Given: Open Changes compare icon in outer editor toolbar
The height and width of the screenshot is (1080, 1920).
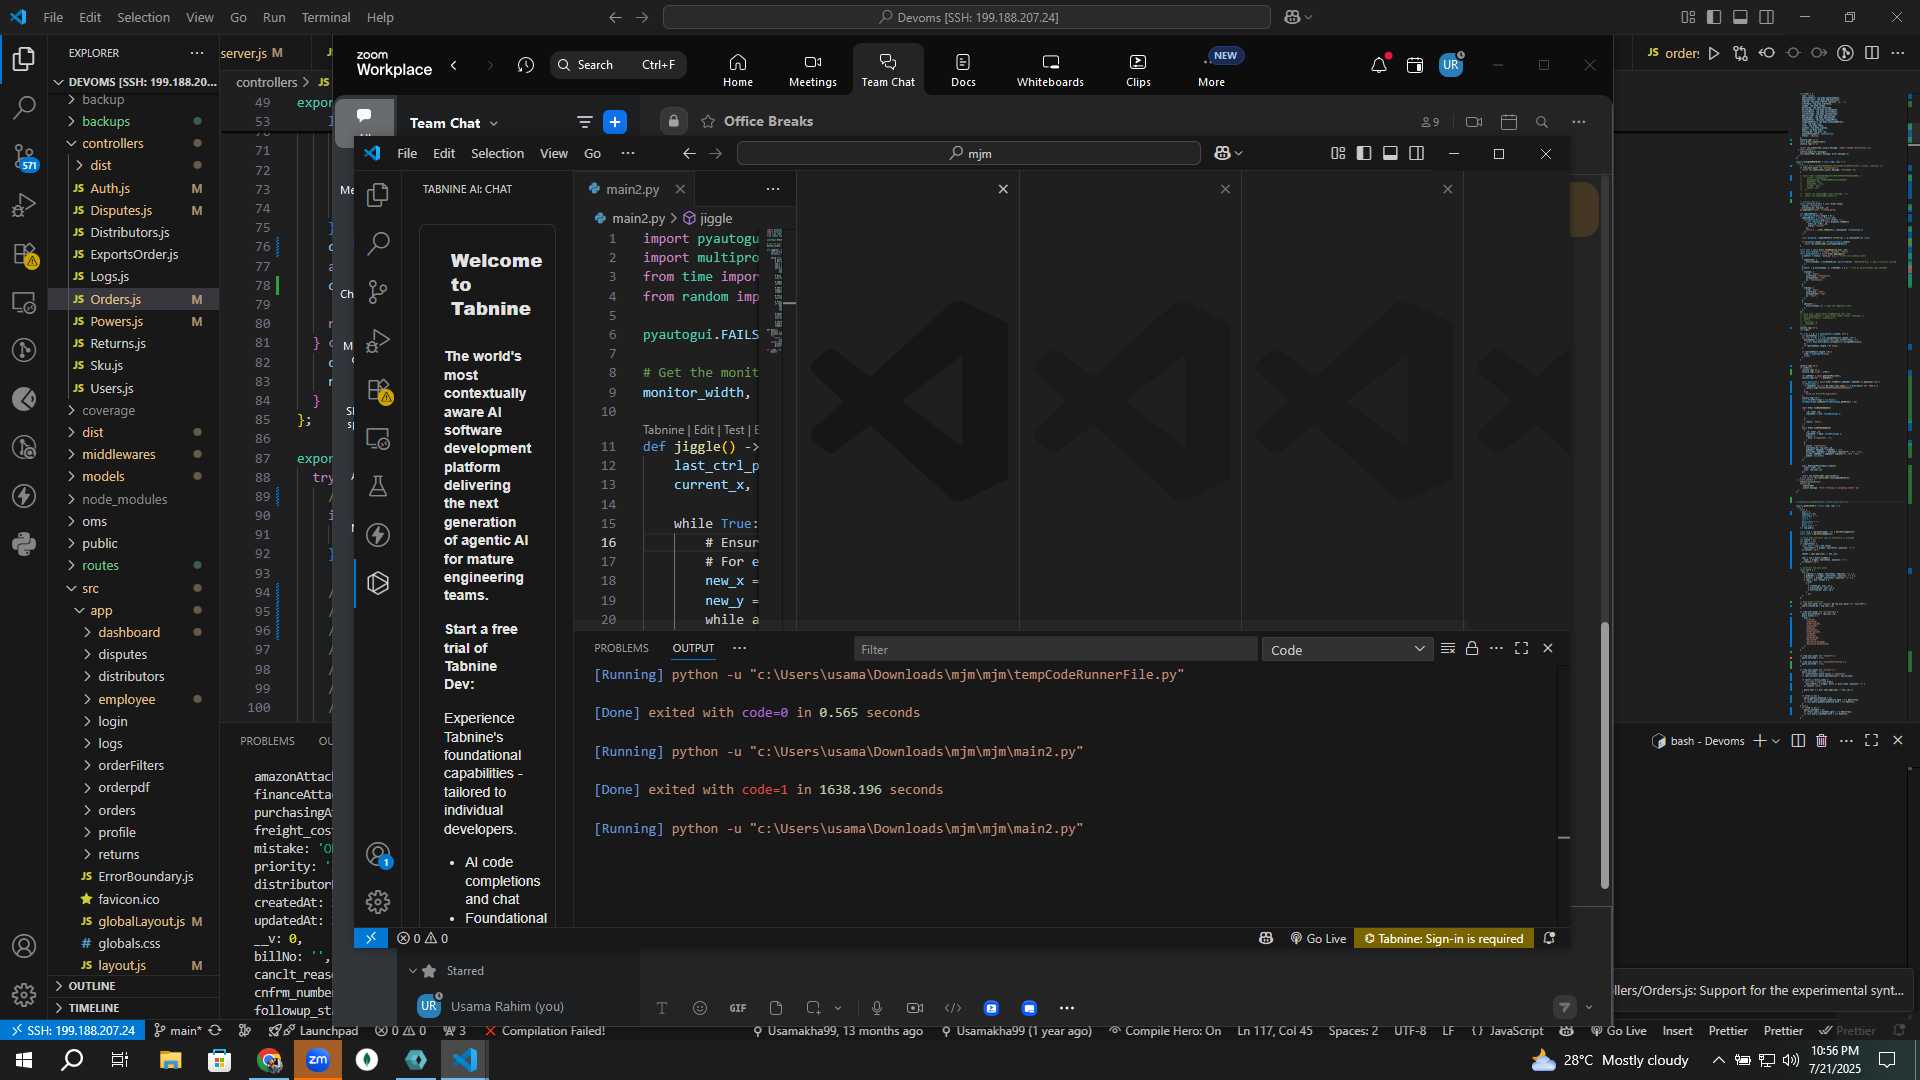Looking at the screenshot, I should click(x=1741, y=53).
